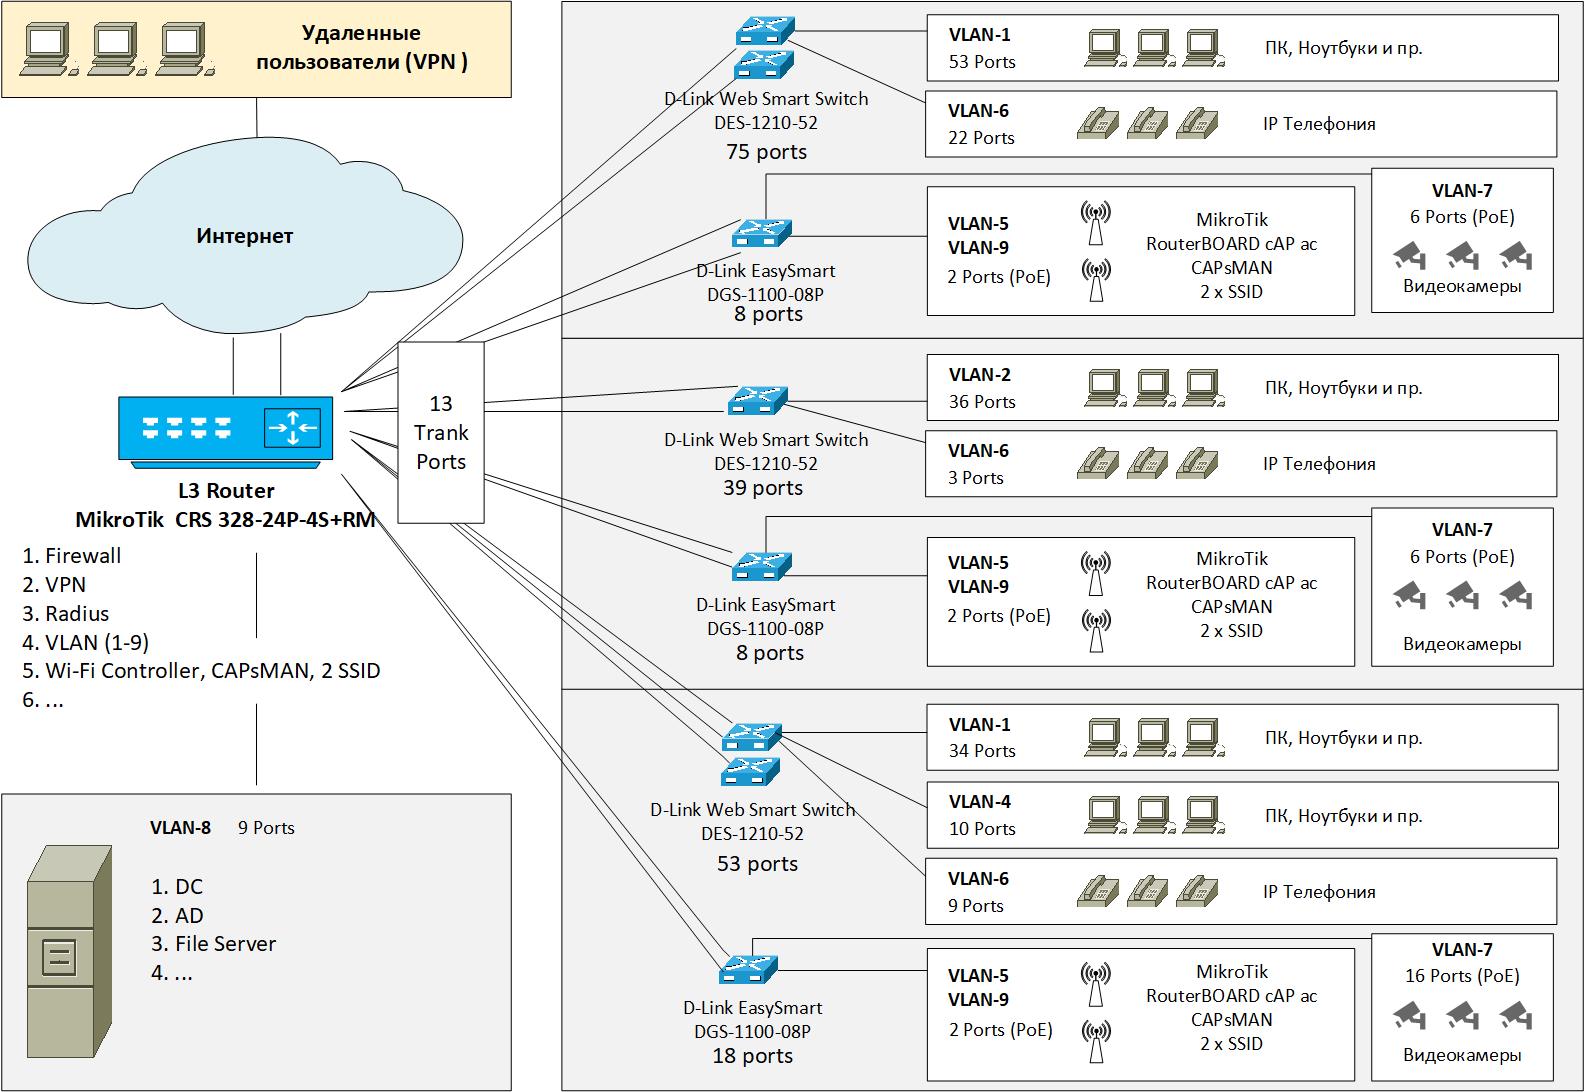Select the '2. VPN' list entry
1585x1092 pixels.
coord(54,584)
